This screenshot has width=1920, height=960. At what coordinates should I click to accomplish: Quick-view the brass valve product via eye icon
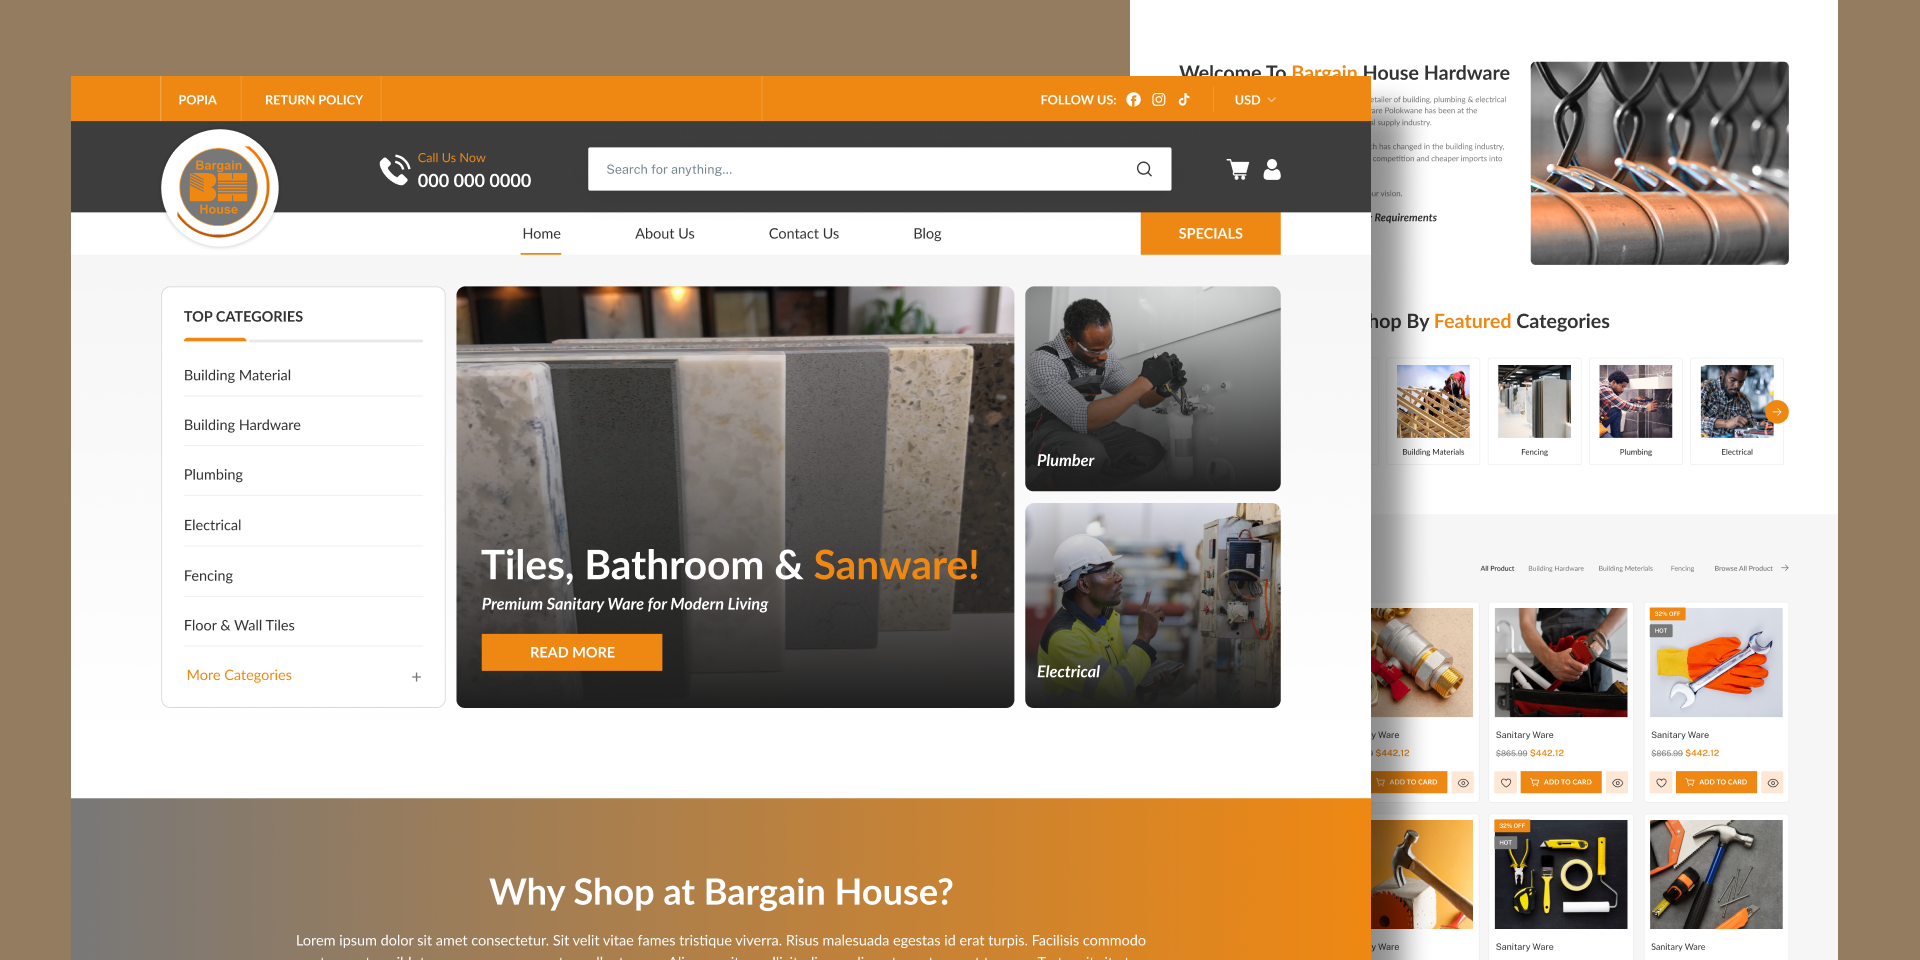(x=1463, y=783)
